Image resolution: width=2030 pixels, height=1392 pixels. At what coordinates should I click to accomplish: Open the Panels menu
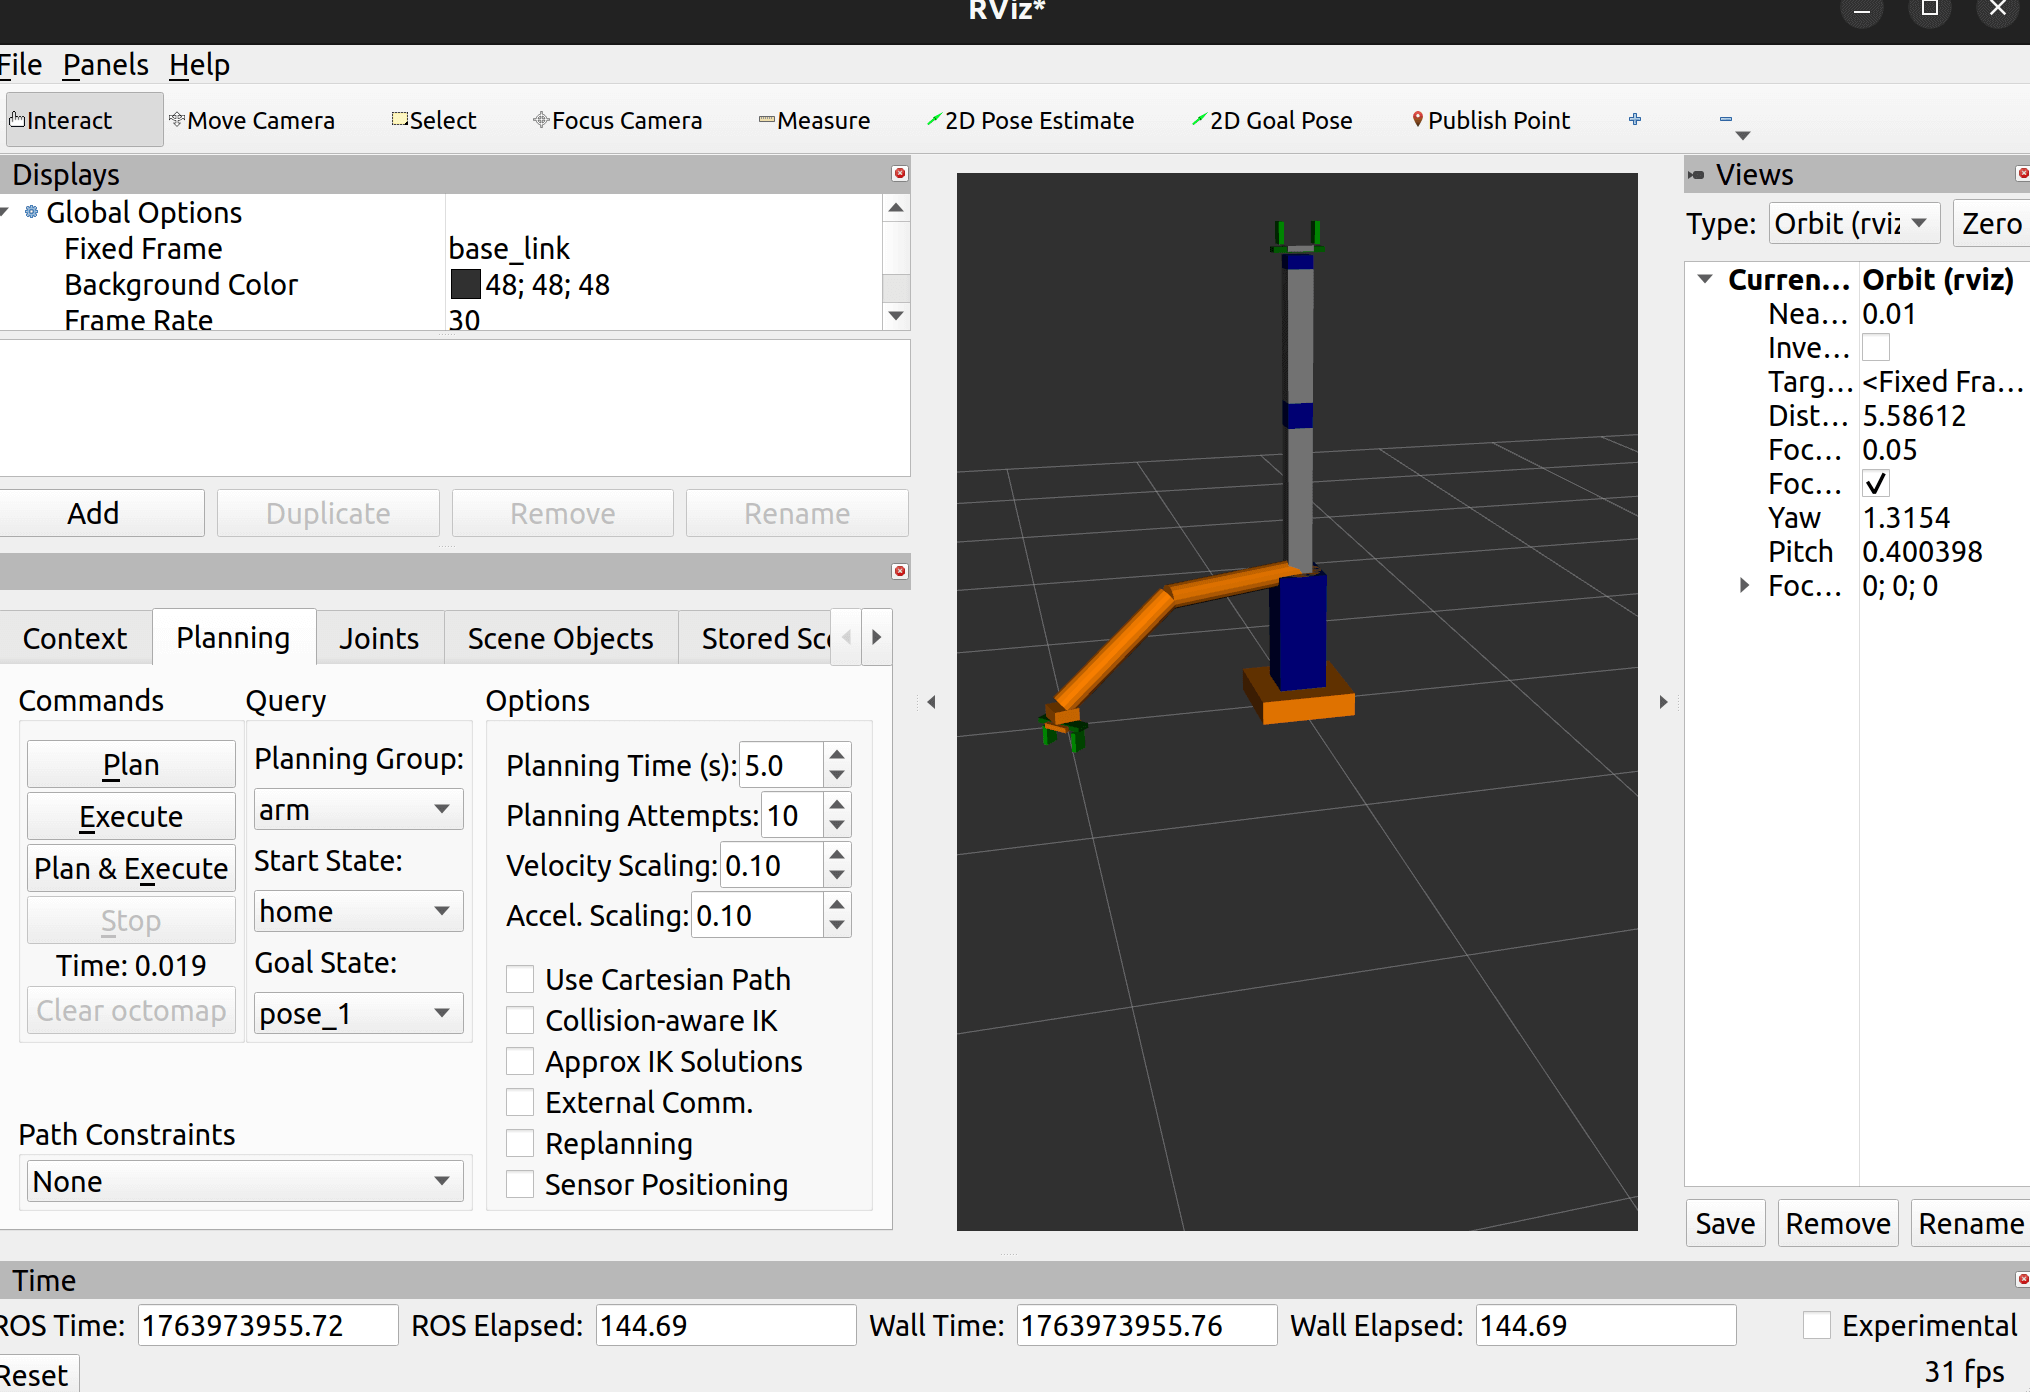click(x=105, y=65)
